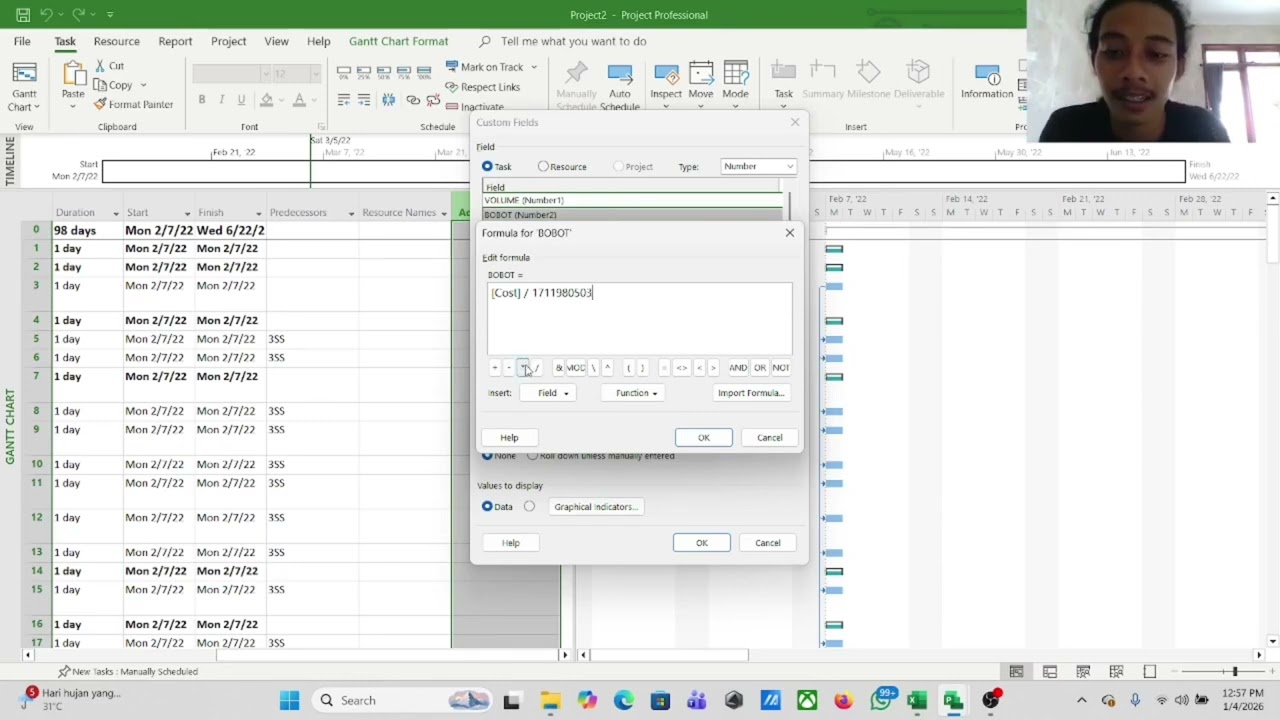This screenshot has height=720, width=1280.
Task: Click the Information icon in ribbon
Action: [987, 76]
